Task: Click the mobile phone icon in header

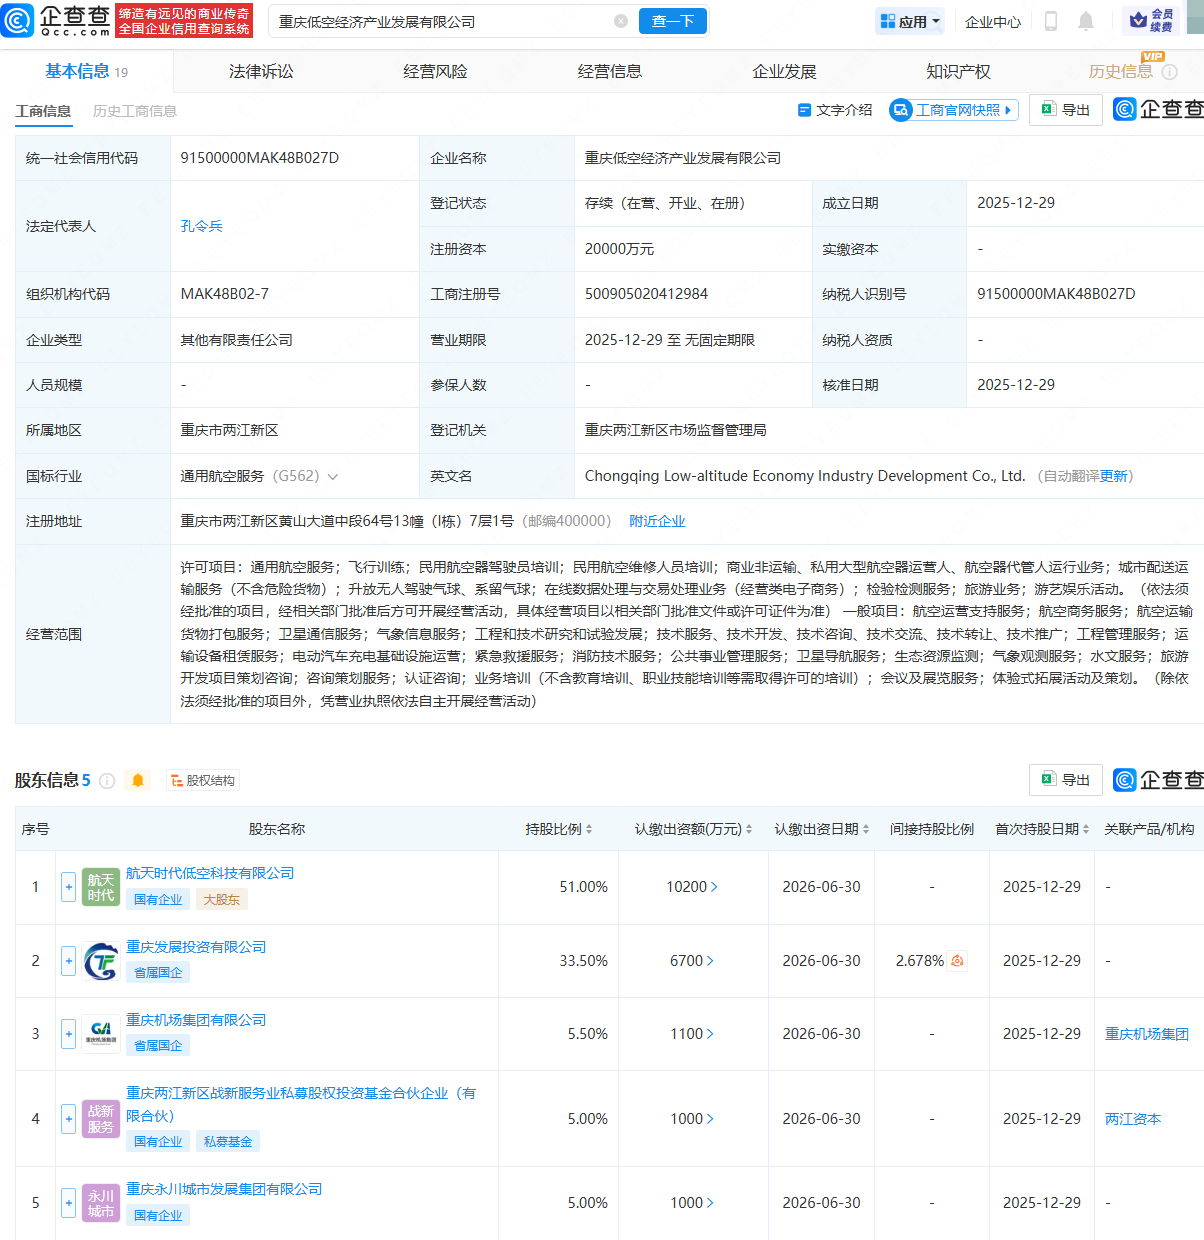Action: 1051,21
